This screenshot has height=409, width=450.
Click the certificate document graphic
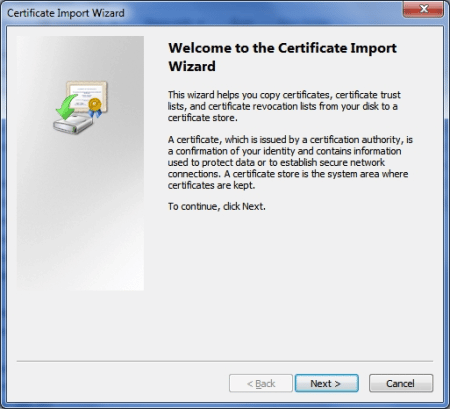87,96
